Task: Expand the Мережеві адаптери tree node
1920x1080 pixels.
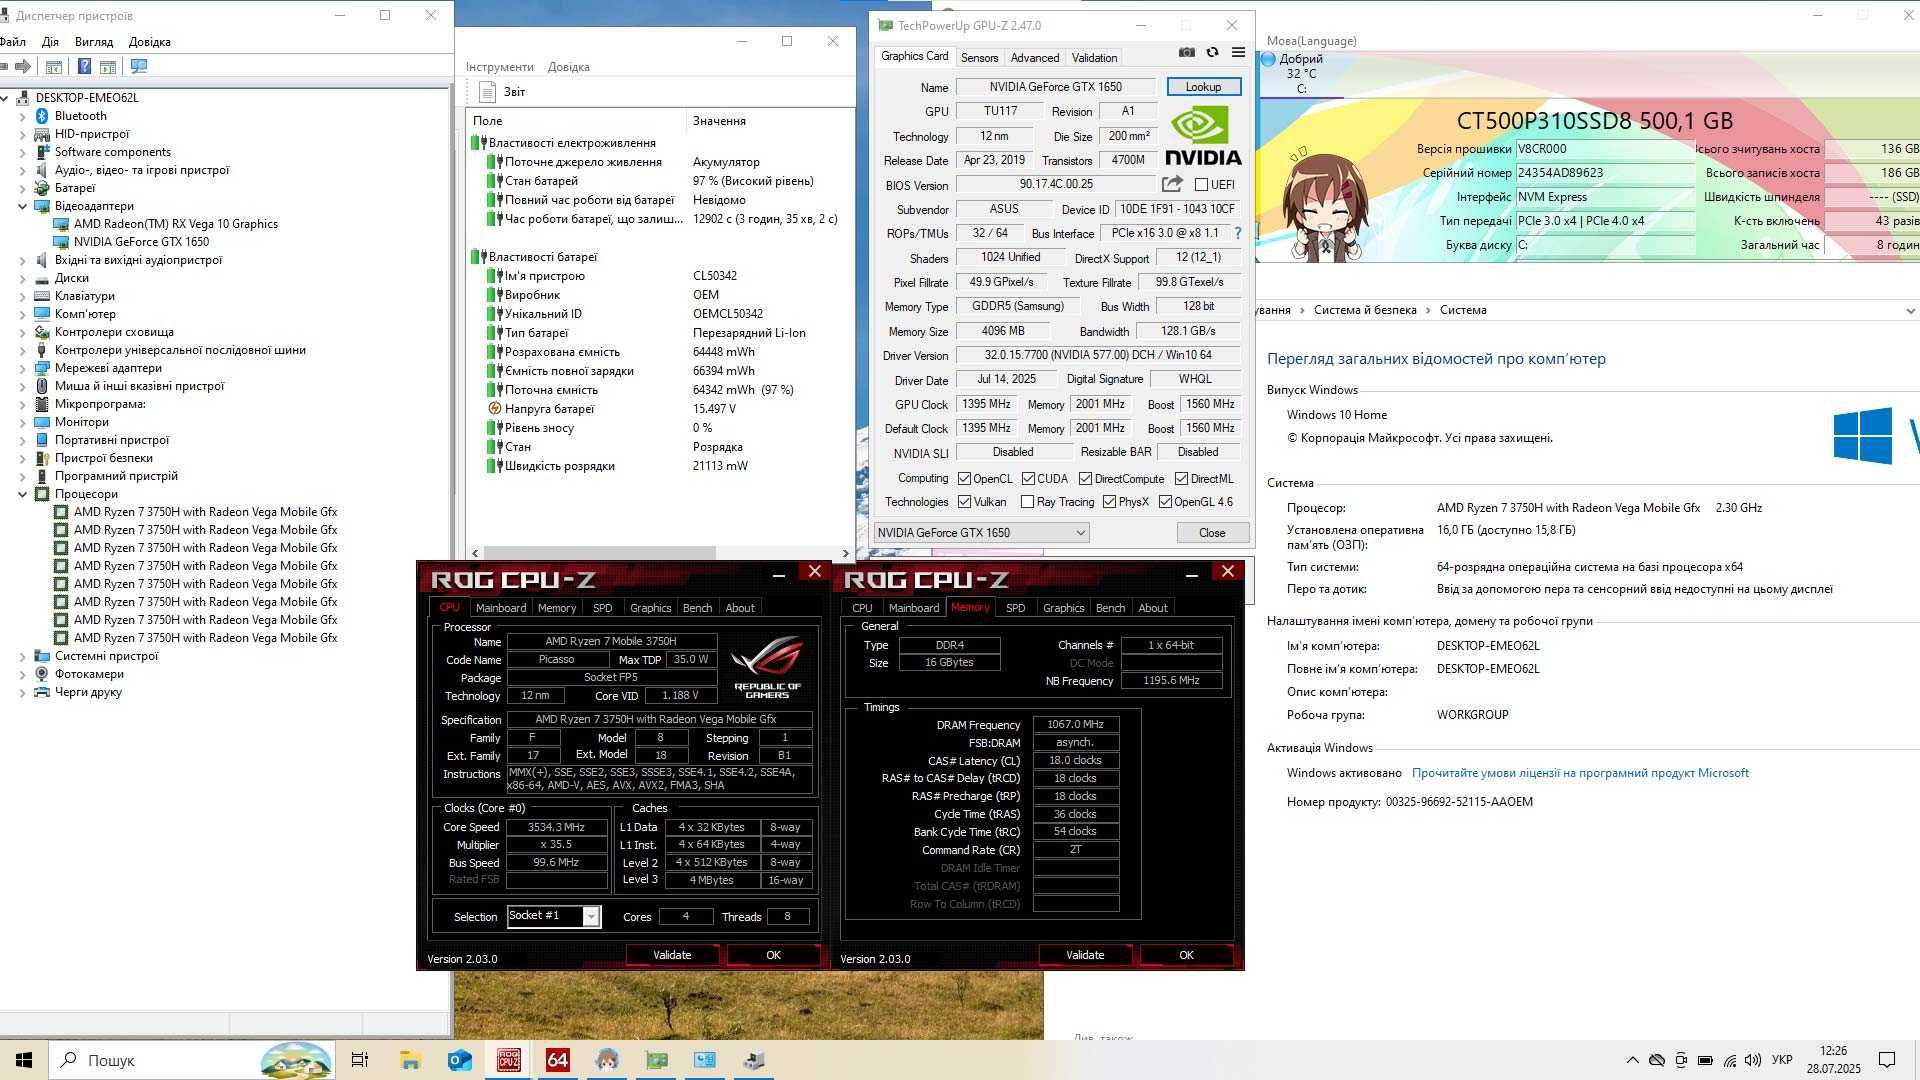Action: 23,368
